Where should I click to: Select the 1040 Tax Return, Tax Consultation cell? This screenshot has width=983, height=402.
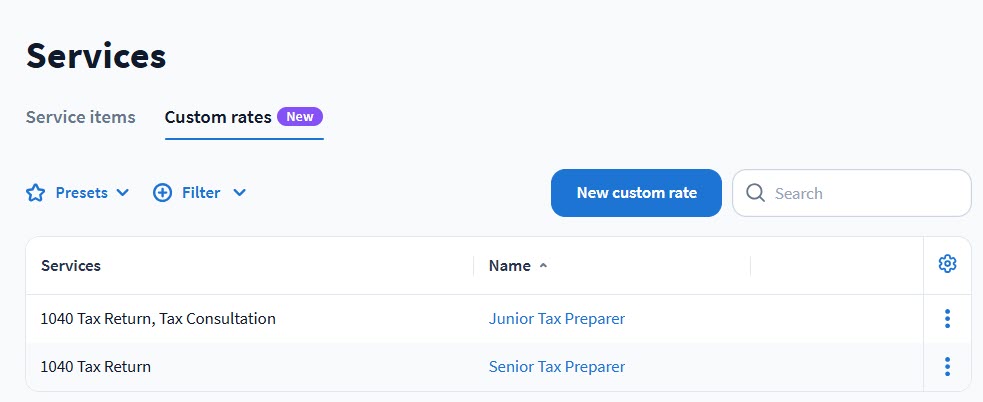click(158, 319)
